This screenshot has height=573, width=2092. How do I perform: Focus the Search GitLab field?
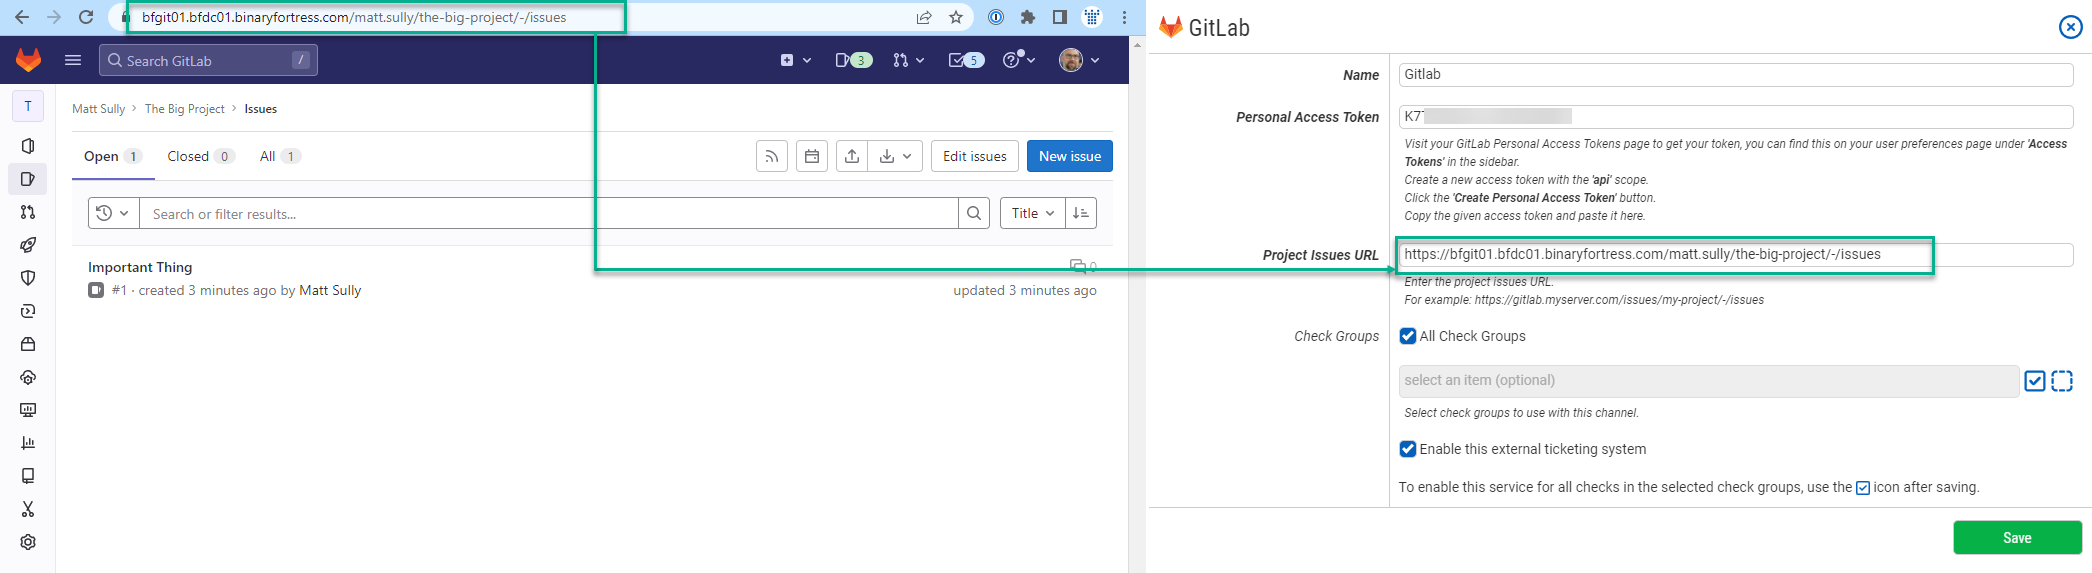[208, 60]
